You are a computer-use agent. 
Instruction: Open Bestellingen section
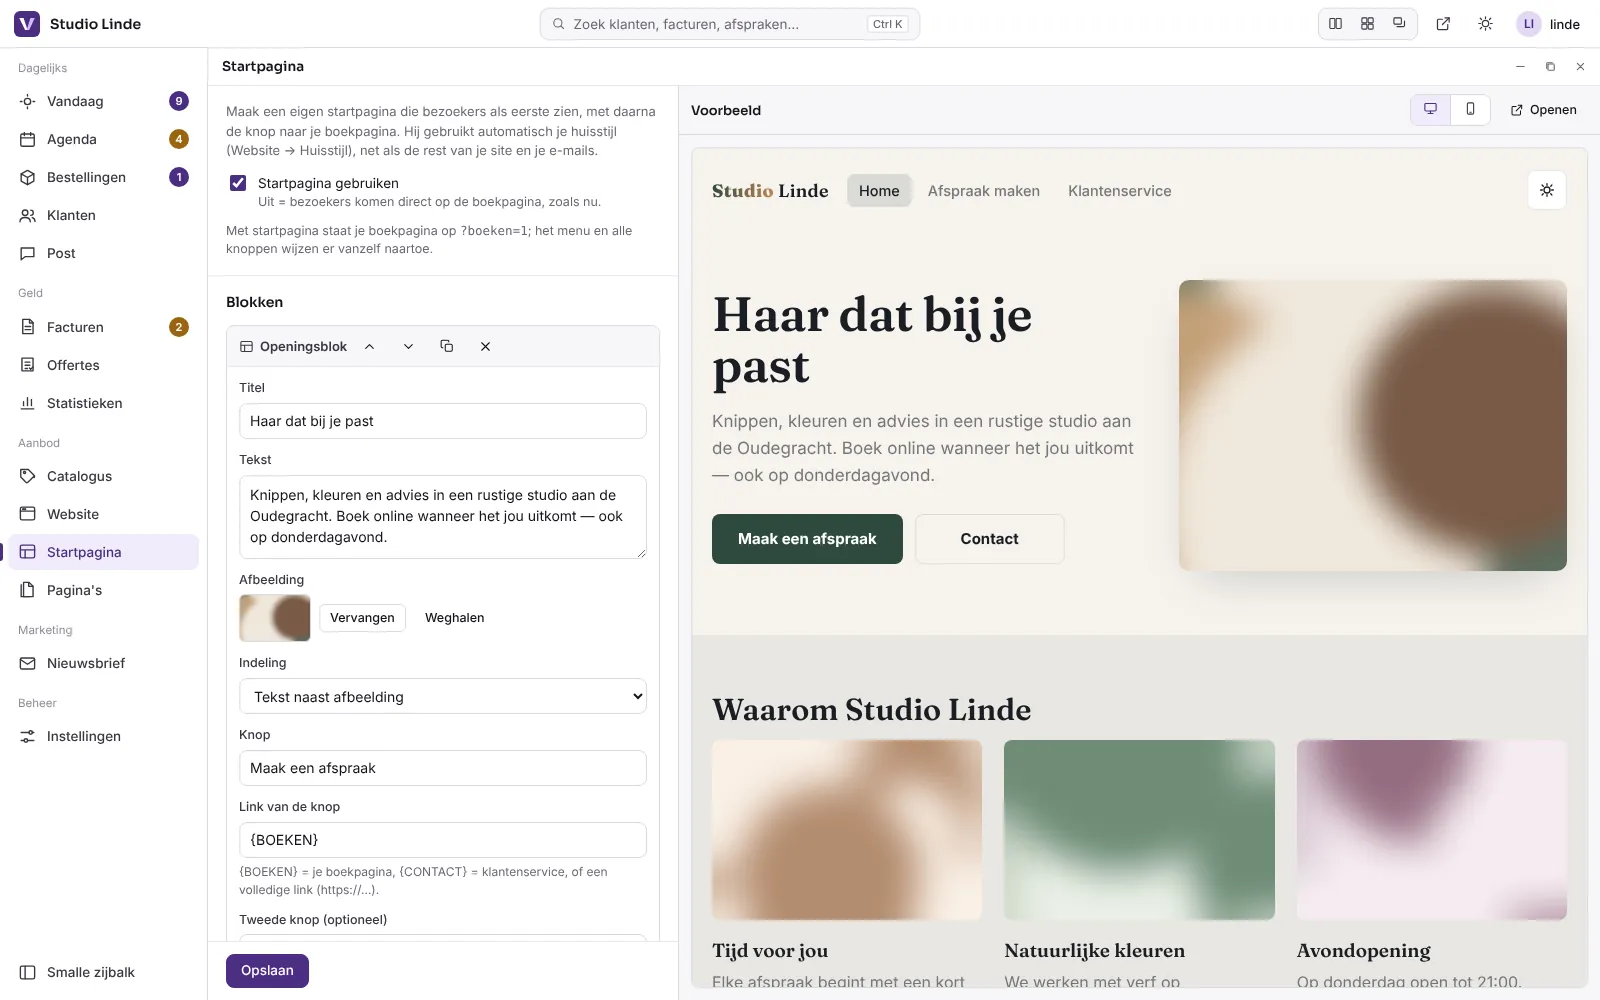coord(103,177)
